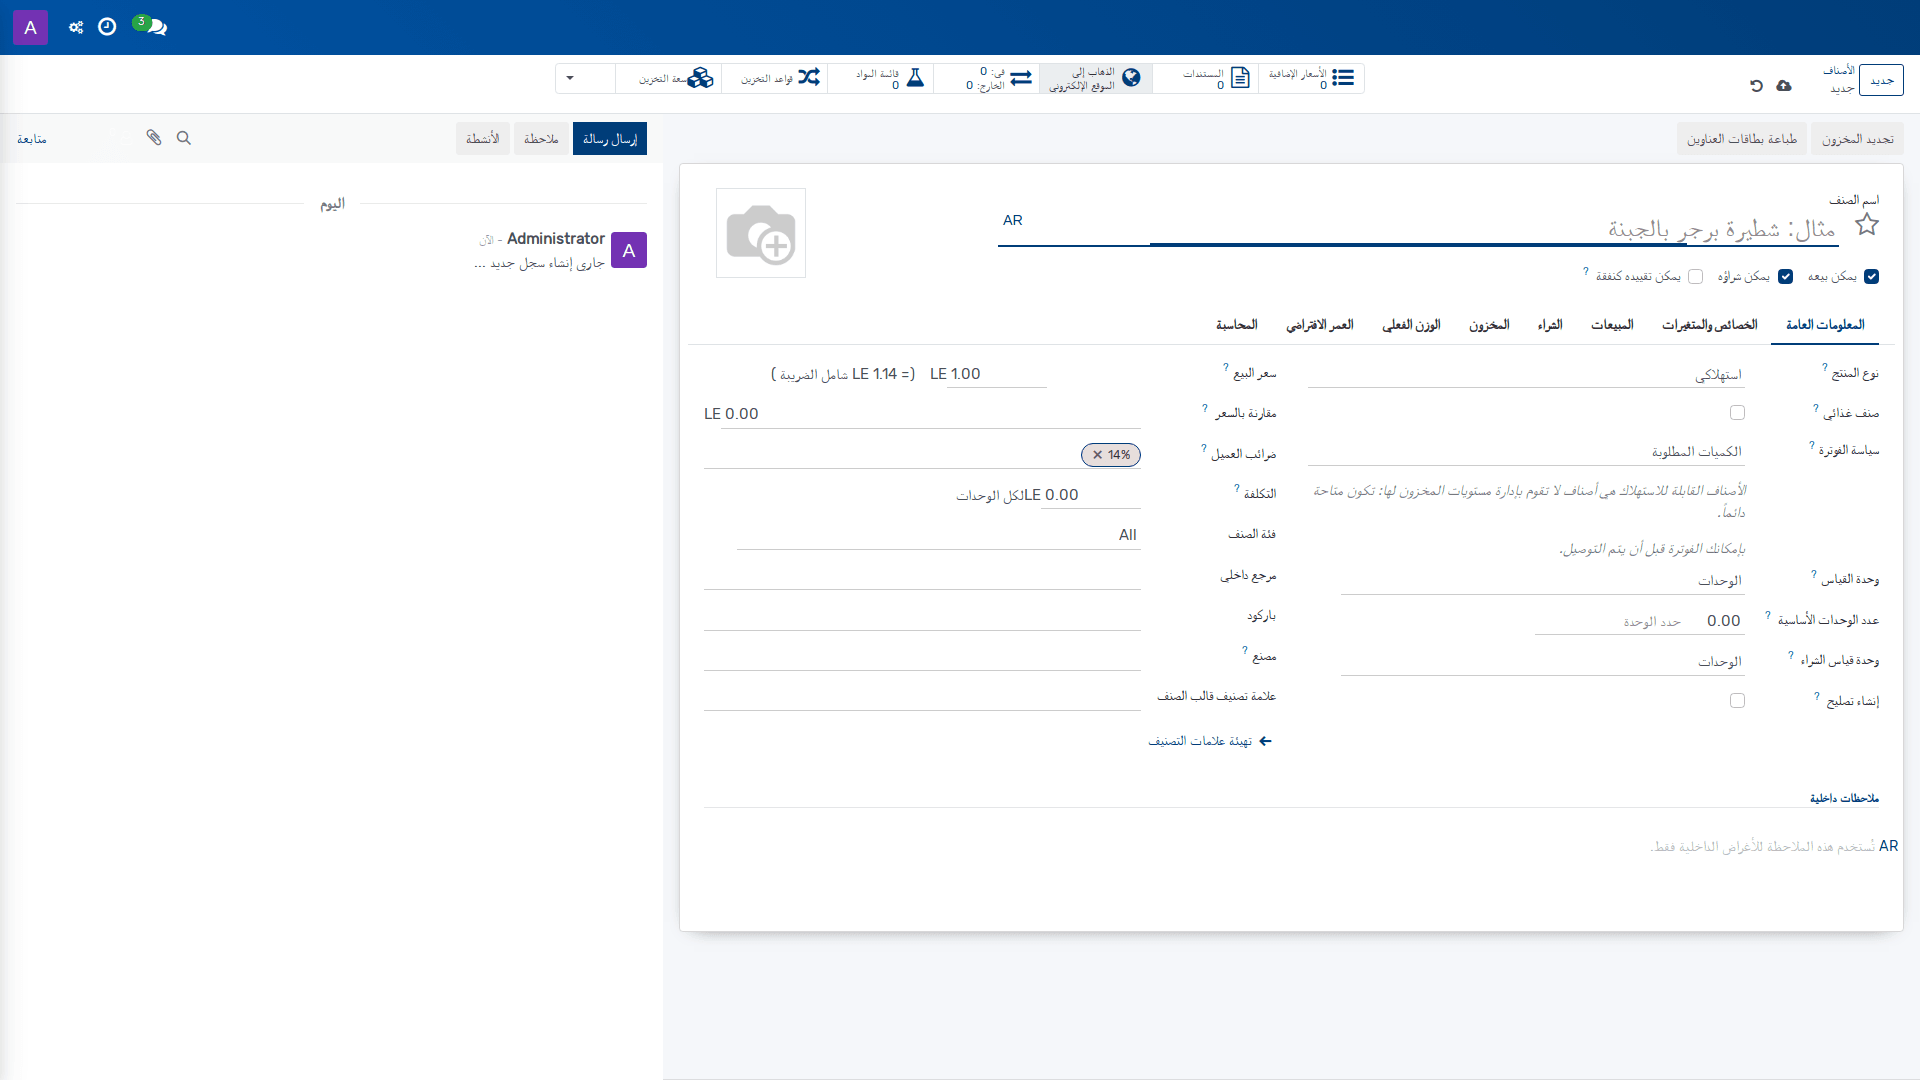Click help icon beside customer taxes (ضرائب العميل)
The height and width of the screenshot is (1080, 1920).
[x=1204, y=449]
